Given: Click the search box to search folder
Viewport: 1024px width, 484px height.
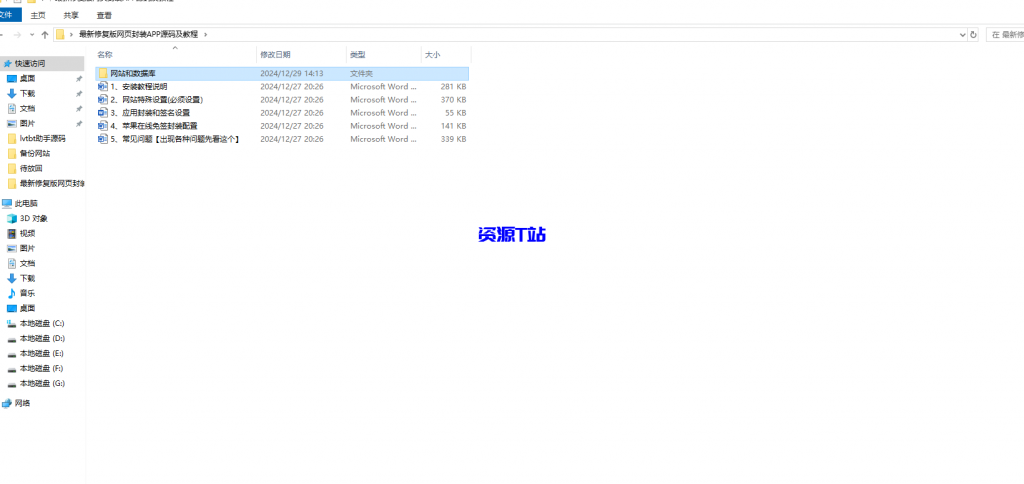Looking at the screenshot, I should pos(1005,35).
